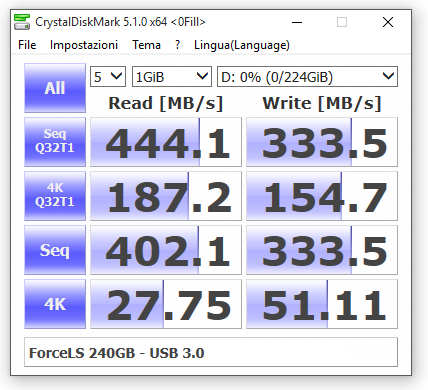Start the Seq test
428x390 pixels.
[55, 250]
